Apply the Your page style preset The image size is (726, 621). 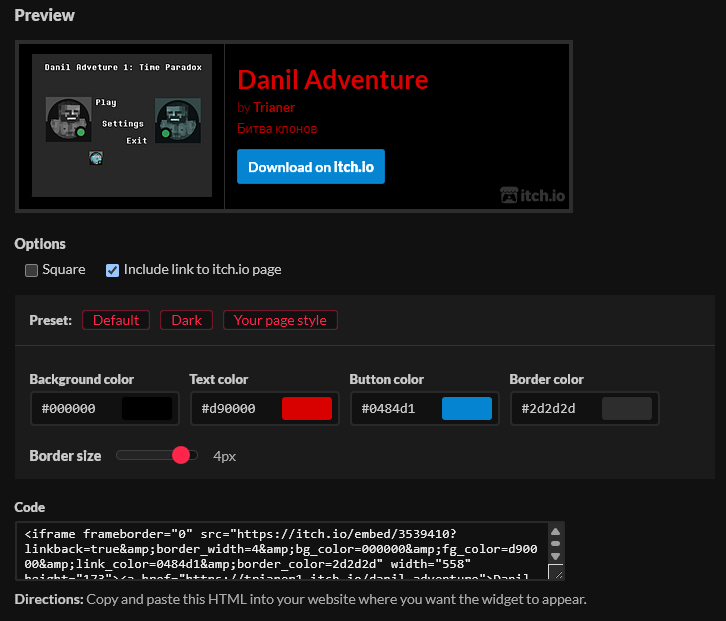tap(280, 320)
